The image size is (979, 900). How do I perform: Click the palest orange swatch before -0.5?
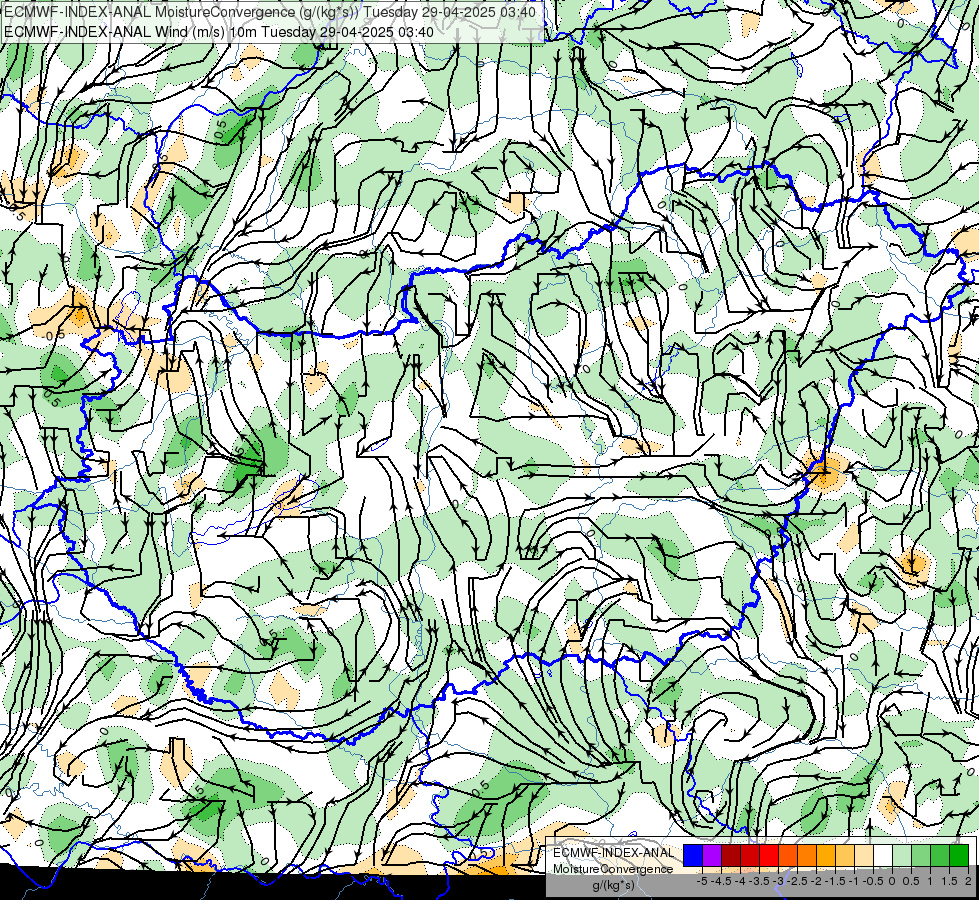click(864, 855)
